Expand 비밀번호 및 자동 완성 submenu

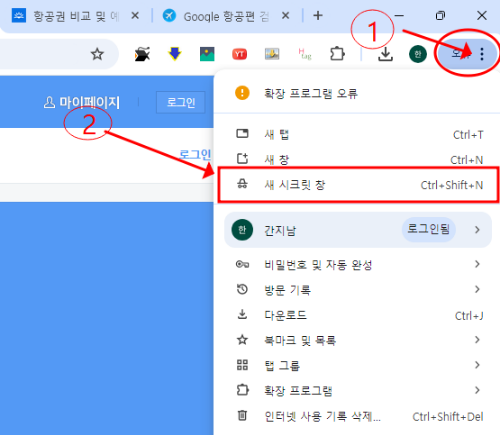(358, 265)
